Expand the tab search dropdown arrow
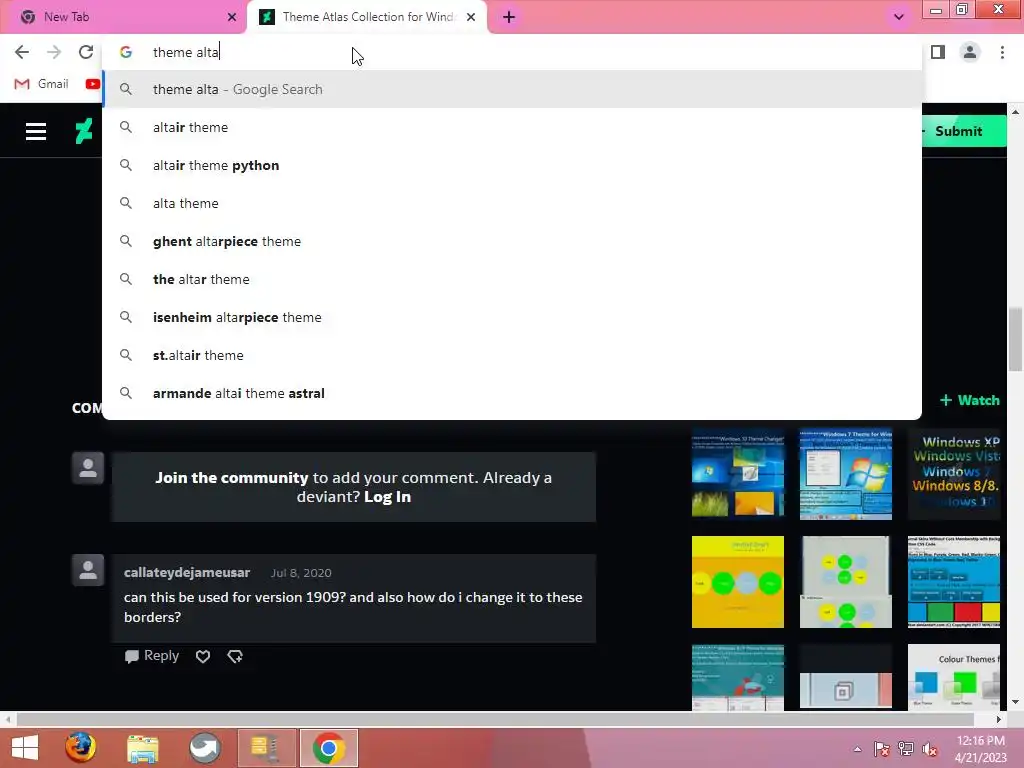Image resolution: width=1024 pixels, height=768 pixels. point(899,17)
